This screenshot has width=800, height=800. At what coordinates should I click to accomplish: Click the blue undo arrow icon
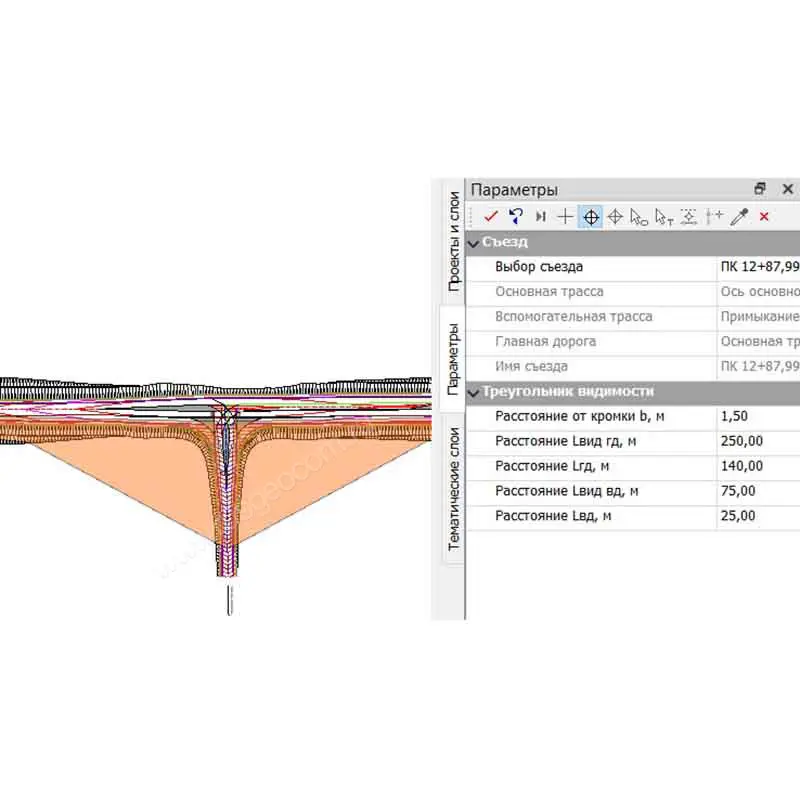coord(516,216)
